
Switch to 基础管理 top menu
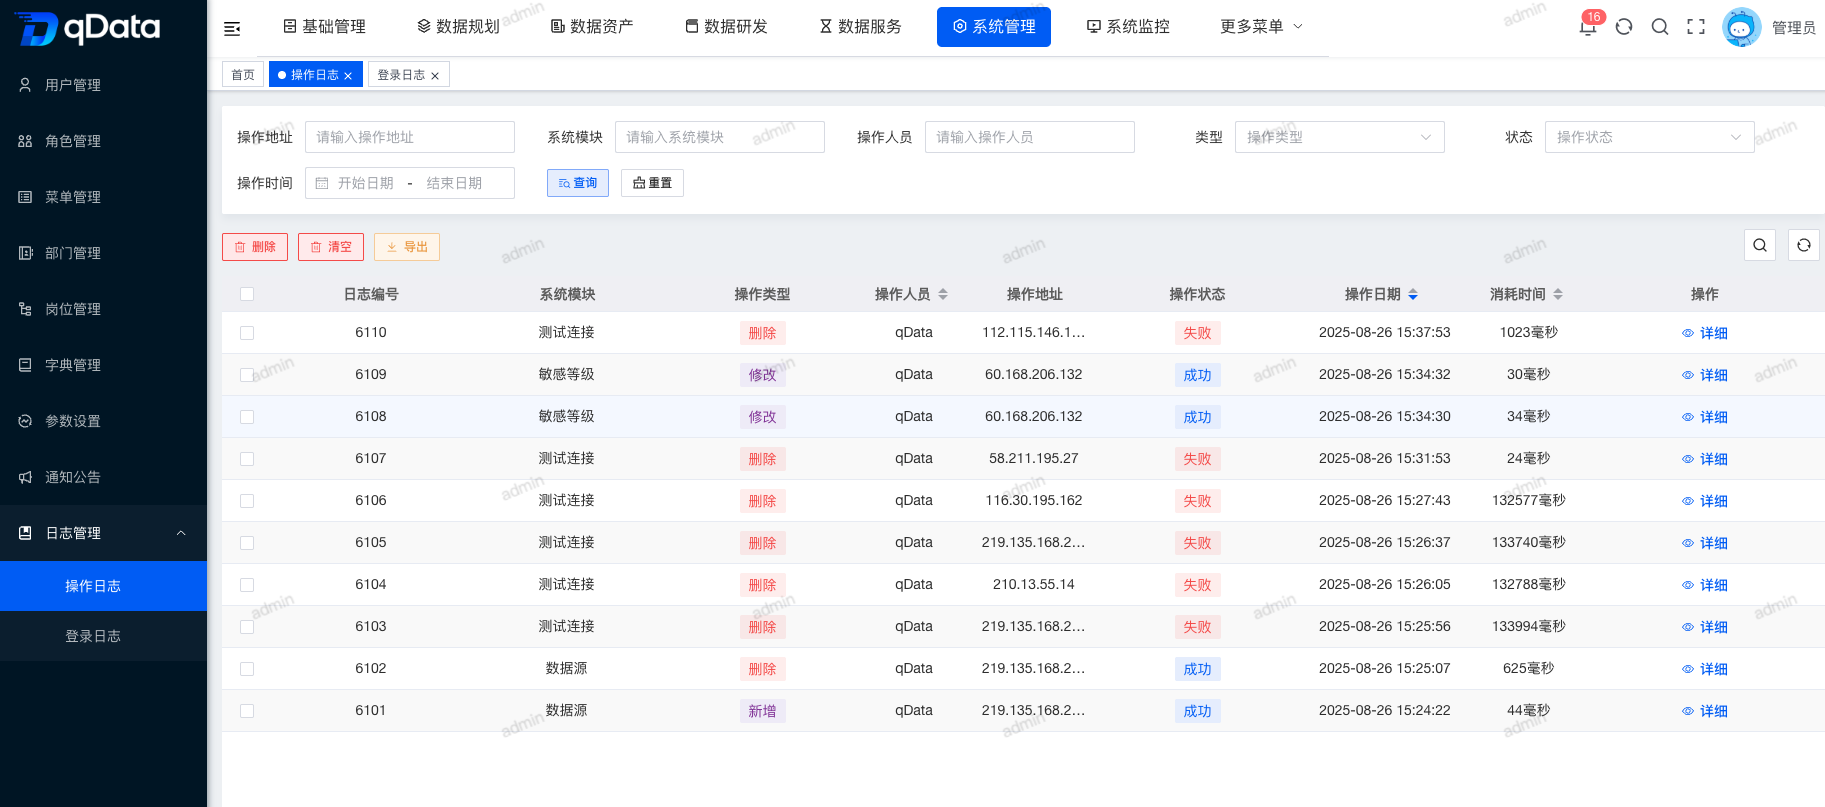point(324,27)
